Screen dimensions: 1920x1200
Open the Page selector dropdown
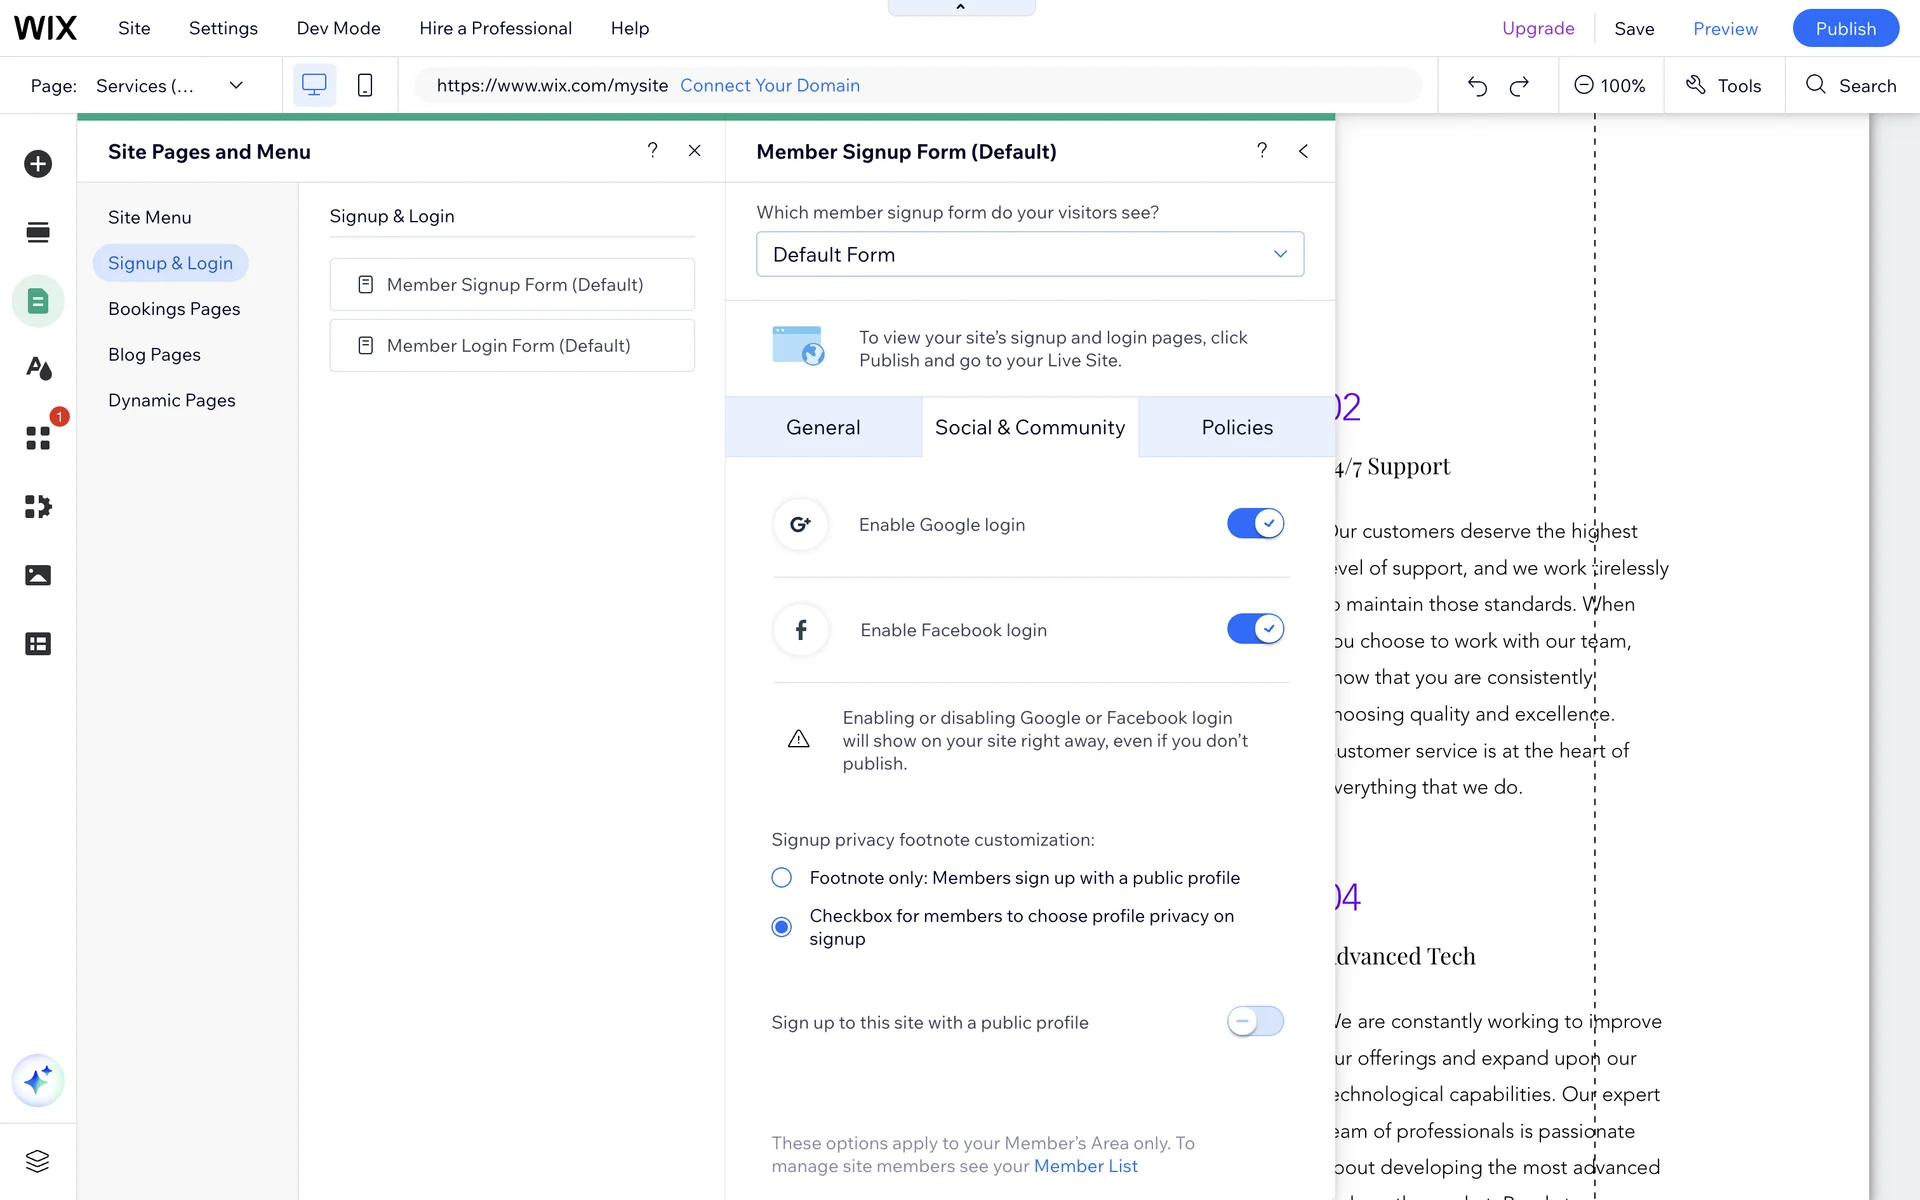click(170, 86)
